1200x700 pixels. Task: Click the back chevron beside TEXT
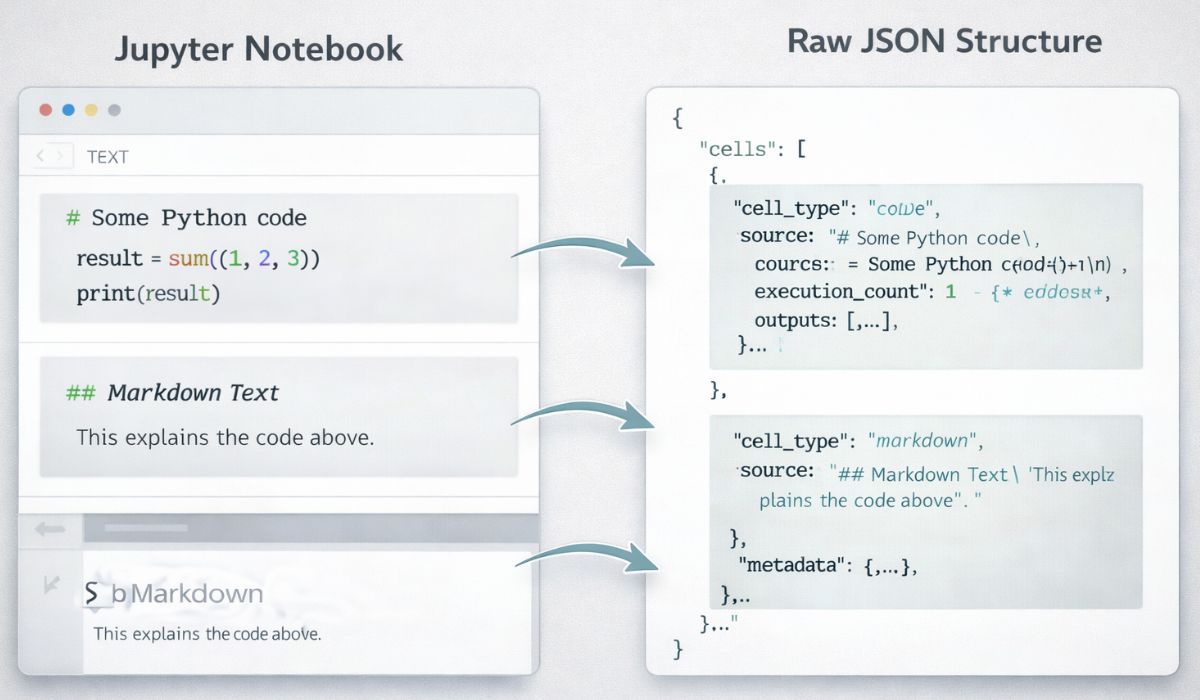[x=42, y=156]
